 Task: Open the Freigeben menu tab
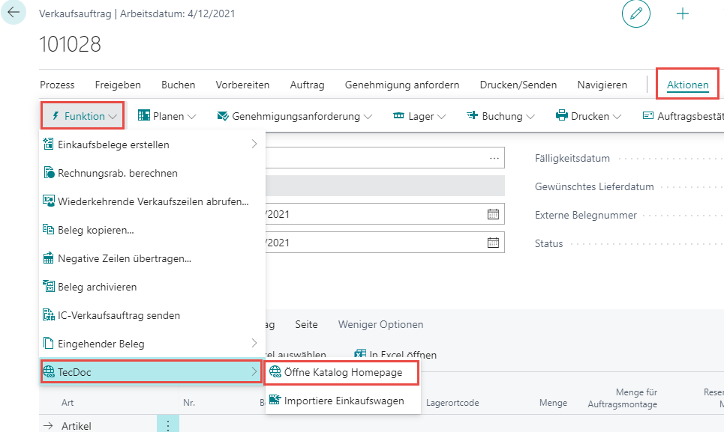click(118, 85)
